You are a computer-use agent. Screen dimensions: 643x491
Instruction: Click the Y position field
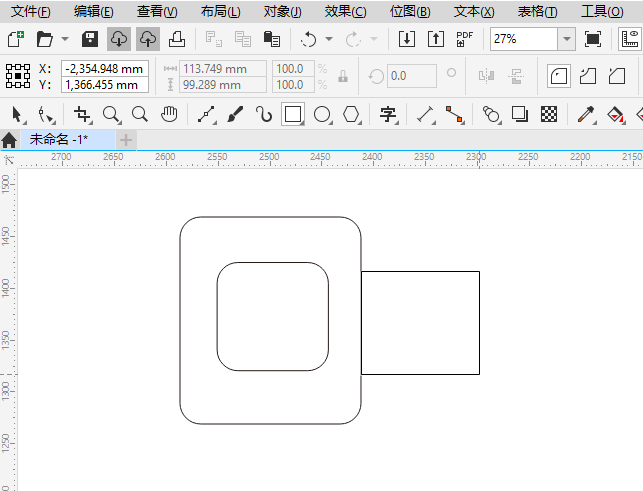click(x=105, y=85)
